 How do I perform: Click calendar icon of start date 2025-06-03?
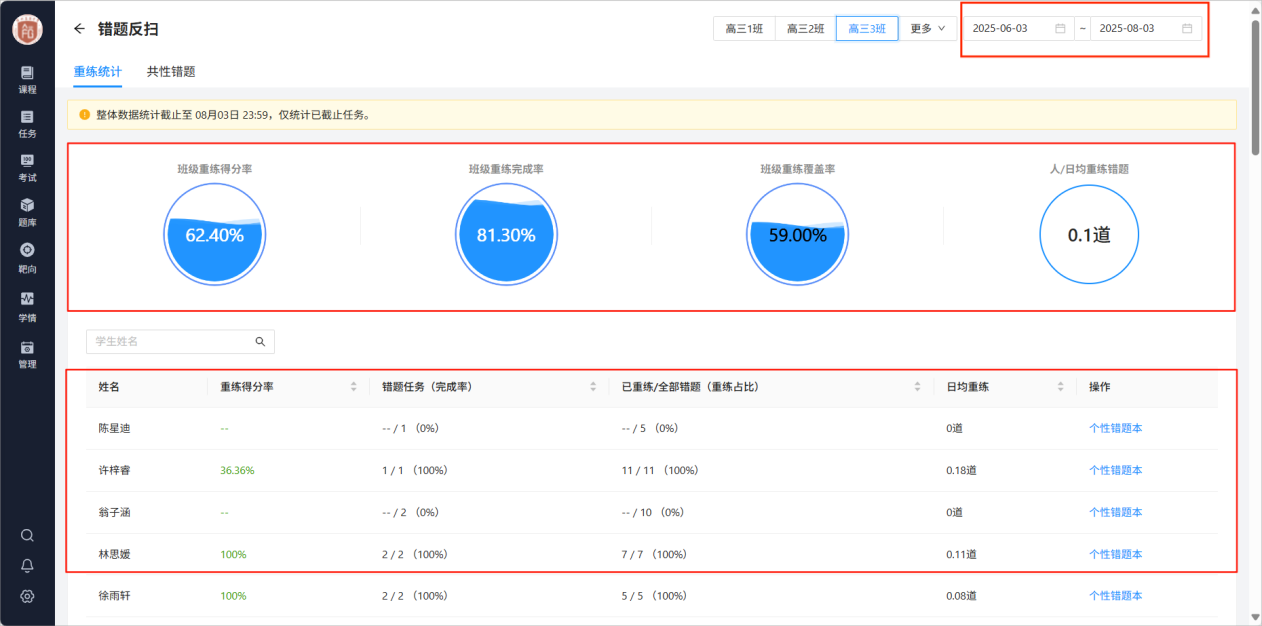[x=1060, y=28]
